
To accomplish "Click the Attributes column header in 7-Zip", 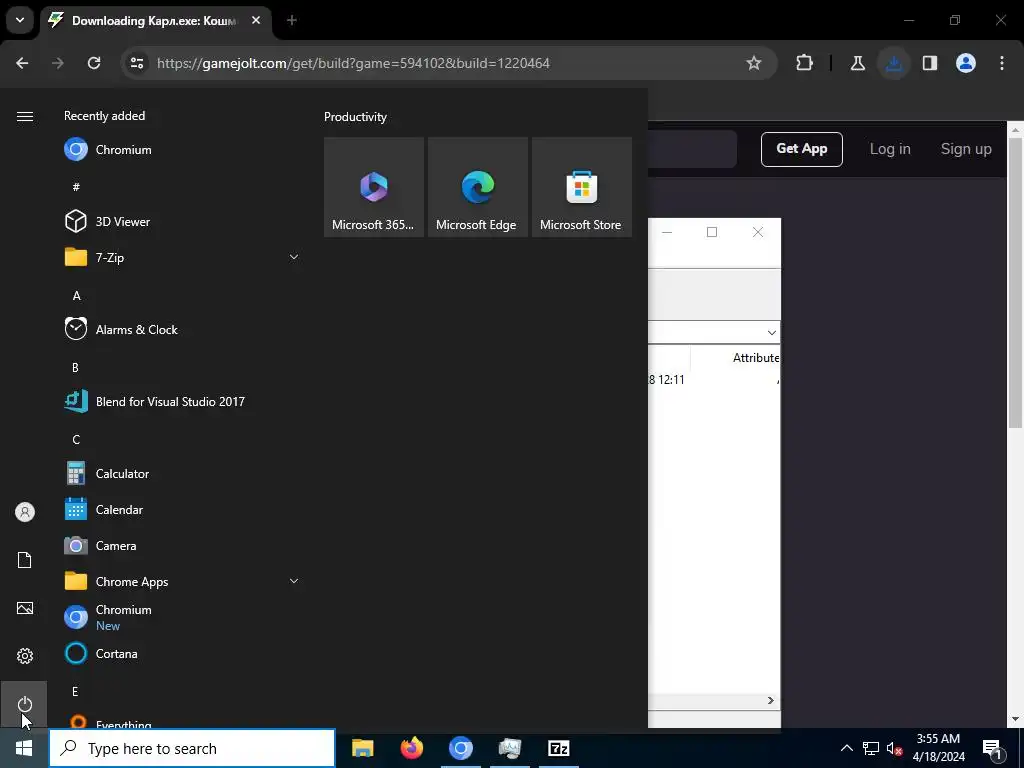I will [x=755, y=358].
